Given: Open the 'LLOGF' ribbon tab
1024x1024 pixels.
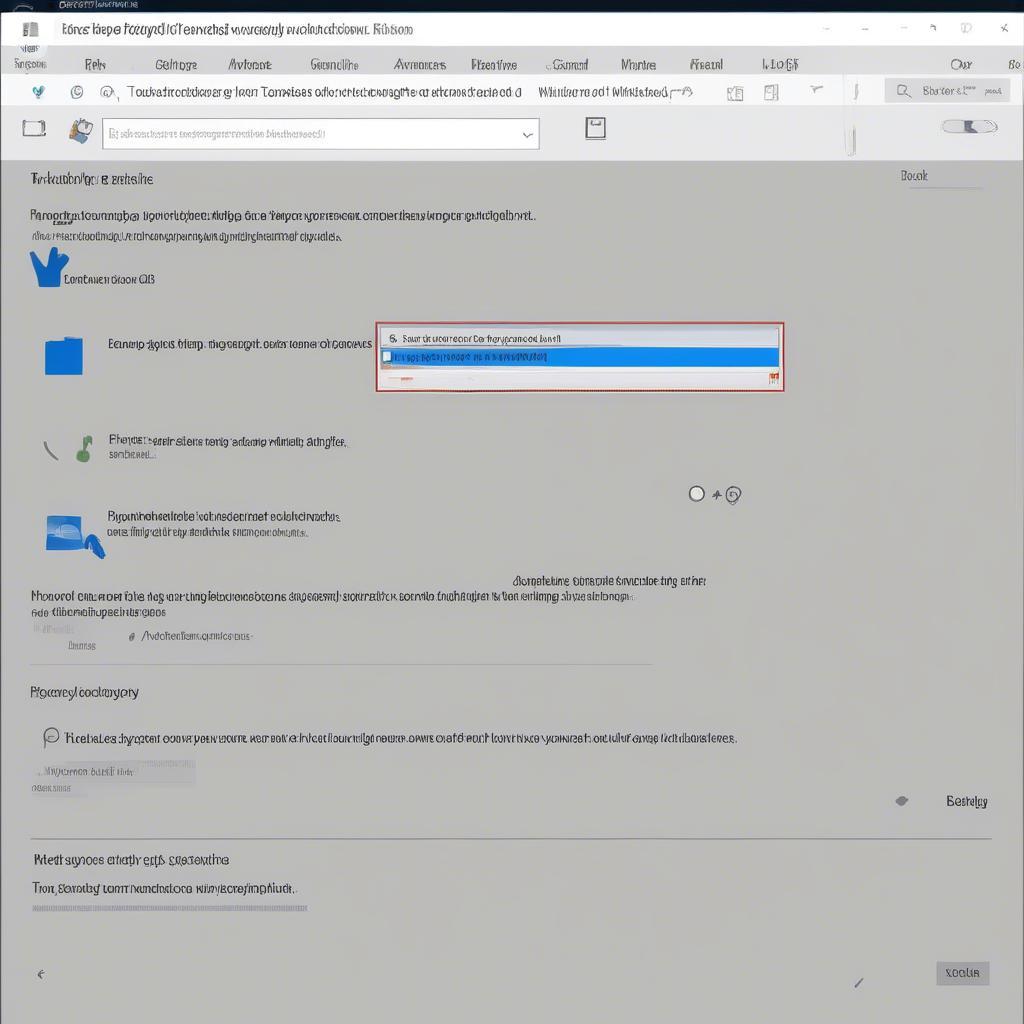Looking at the screenshot, I should pyautogui.click(x=780, y=64).
